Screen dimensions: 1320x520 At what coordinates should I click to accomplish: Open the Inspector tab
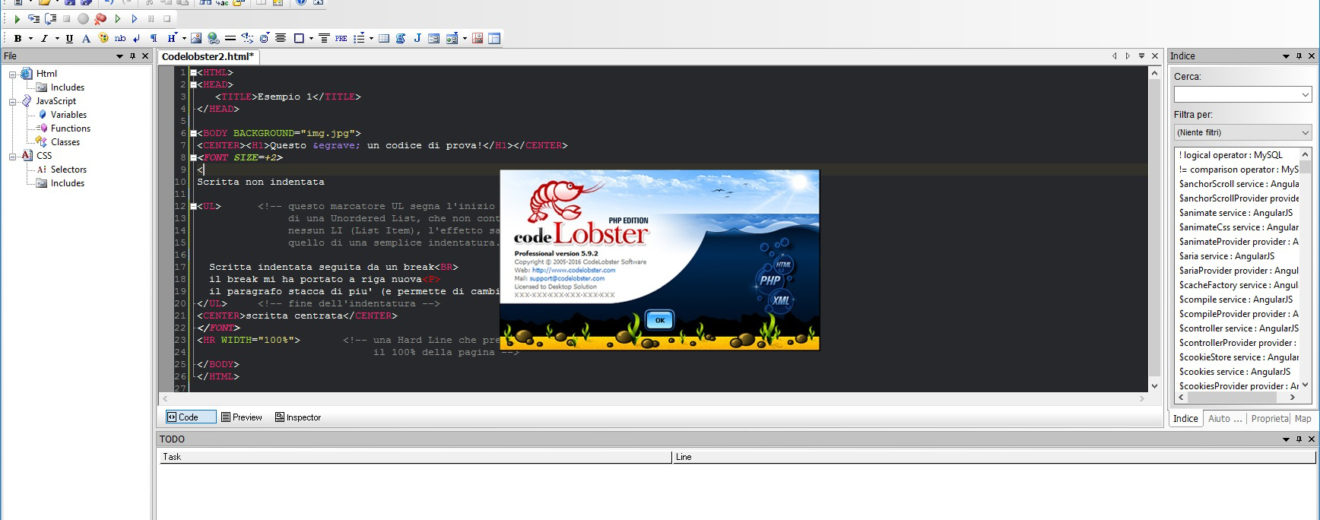pyautogui.click(x=298, y=417)
